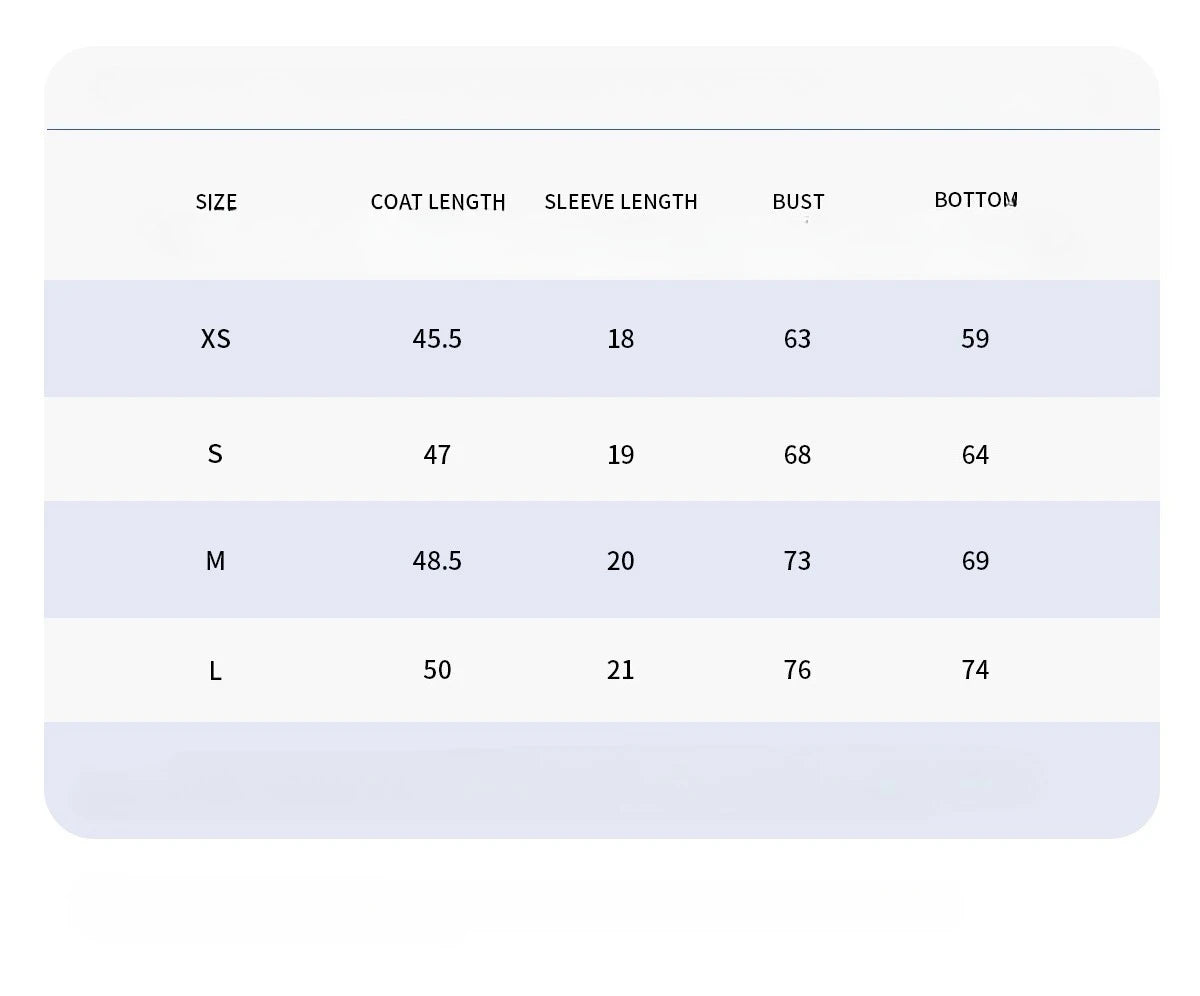
Task: Click the 45.5 coat length value
Action: tap(437, 339)
